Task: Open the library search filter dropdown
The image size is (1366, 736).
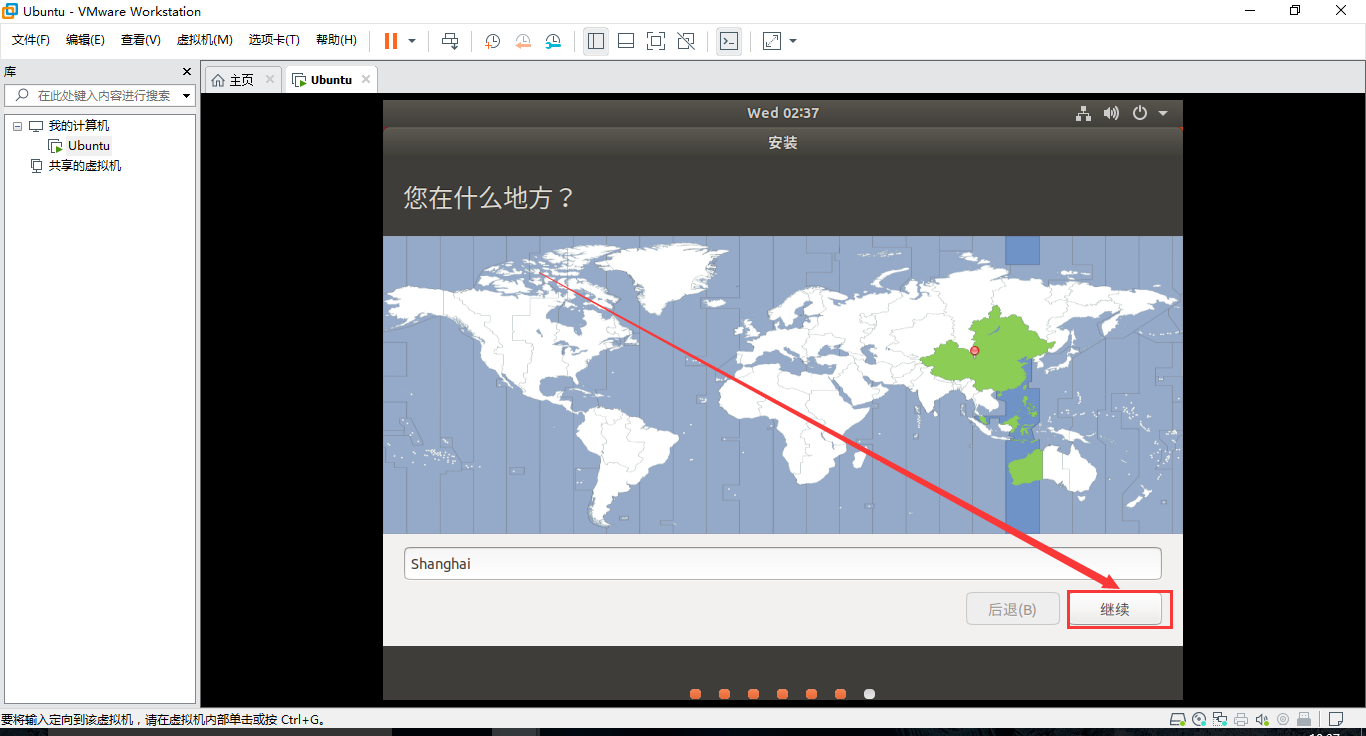Action: click(x=187, y=96)
